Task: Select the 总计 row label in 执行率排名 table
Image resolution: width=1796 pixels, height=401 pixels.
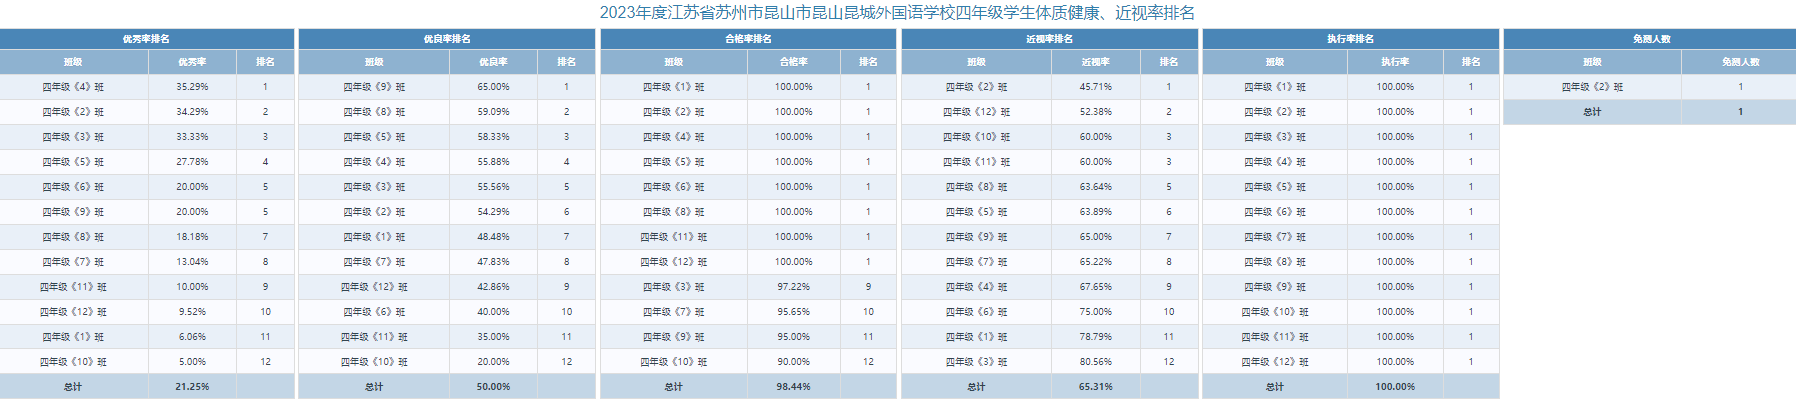Action: [1275, 387]
